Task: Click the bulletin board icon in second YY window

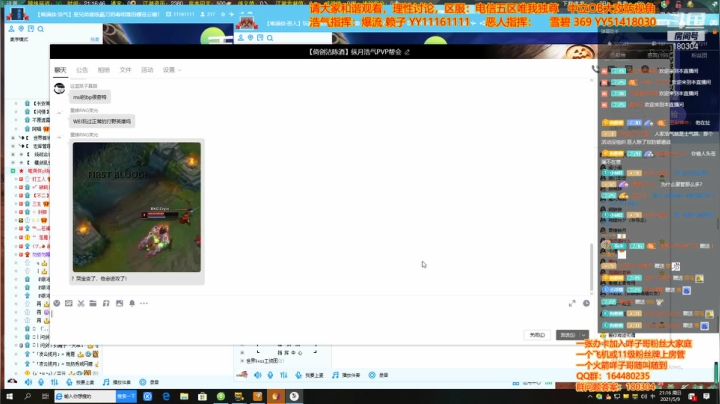Action: (260, 38)
